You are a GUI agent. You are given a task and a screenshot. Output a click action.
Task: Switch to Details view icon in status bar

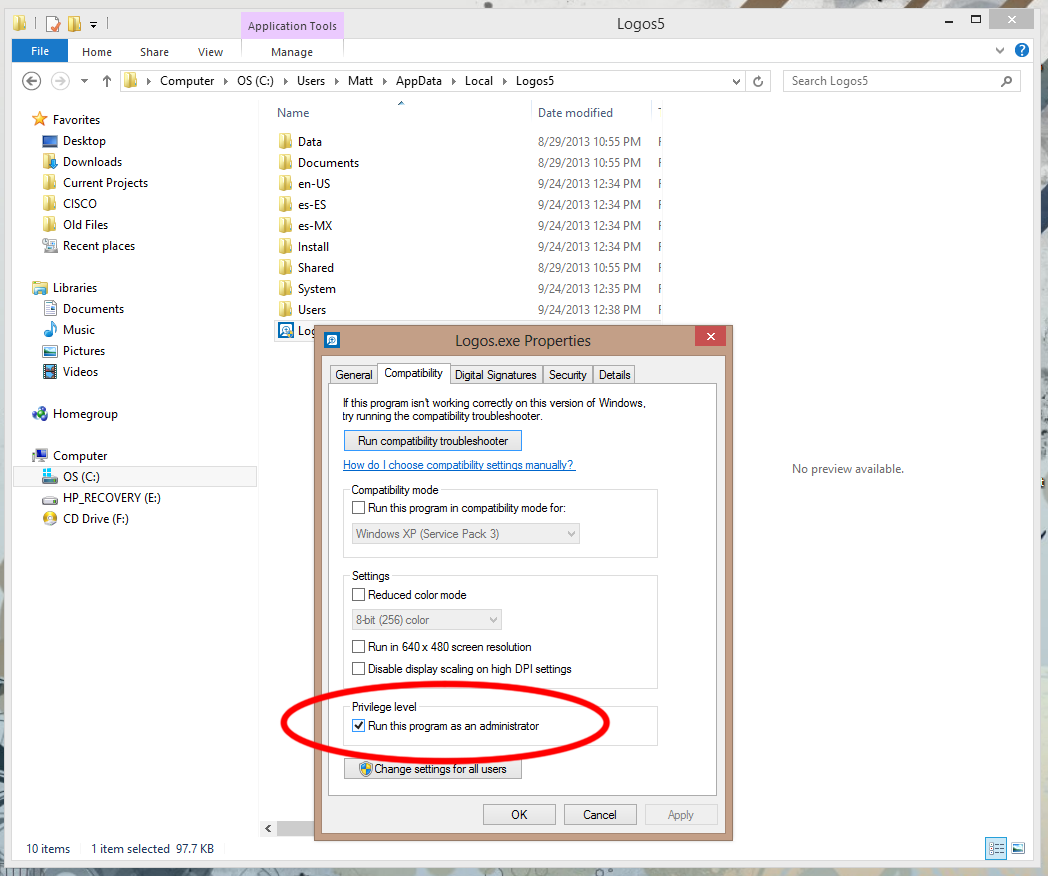click(x=997, y=849)
